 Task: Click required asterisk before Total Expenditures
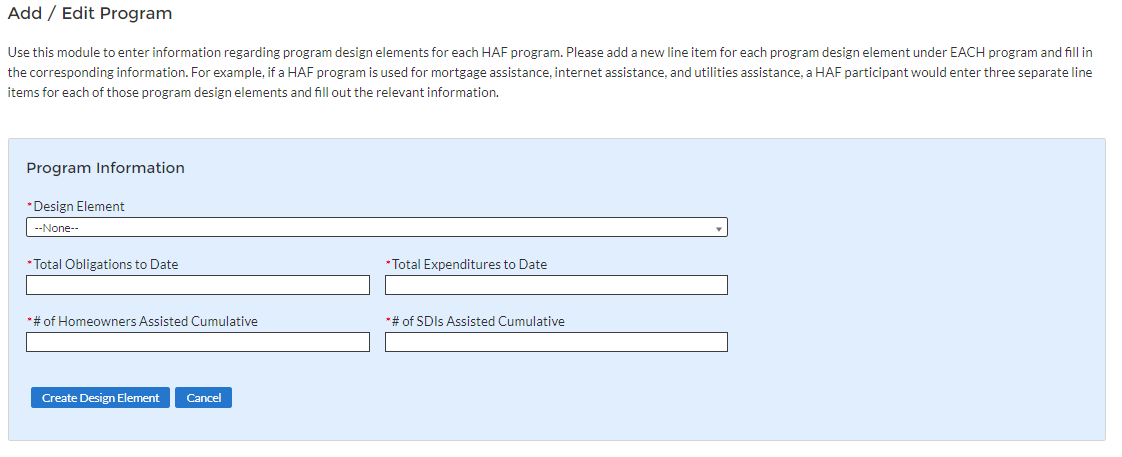coord(388,263)
